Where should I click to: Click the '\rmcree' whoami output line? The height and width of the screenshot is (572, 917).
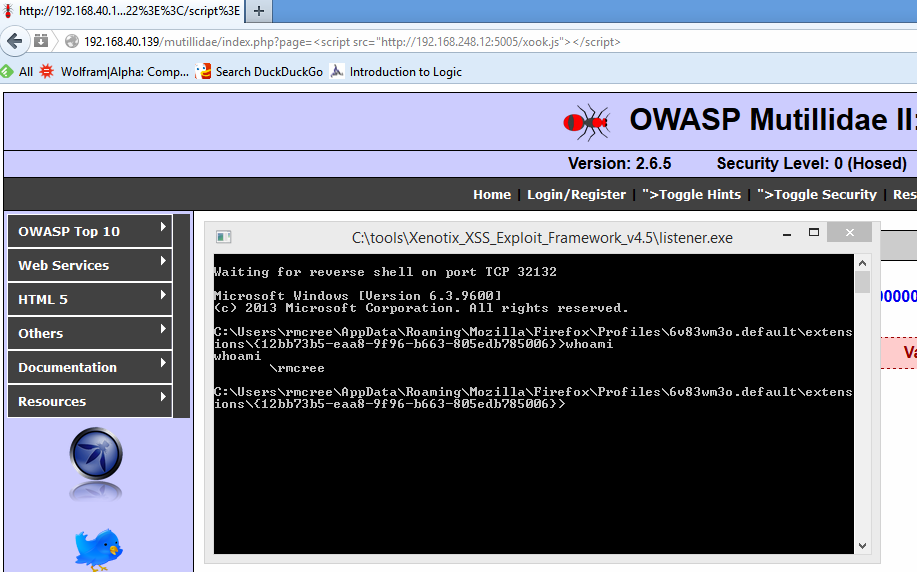coord(297,368)
